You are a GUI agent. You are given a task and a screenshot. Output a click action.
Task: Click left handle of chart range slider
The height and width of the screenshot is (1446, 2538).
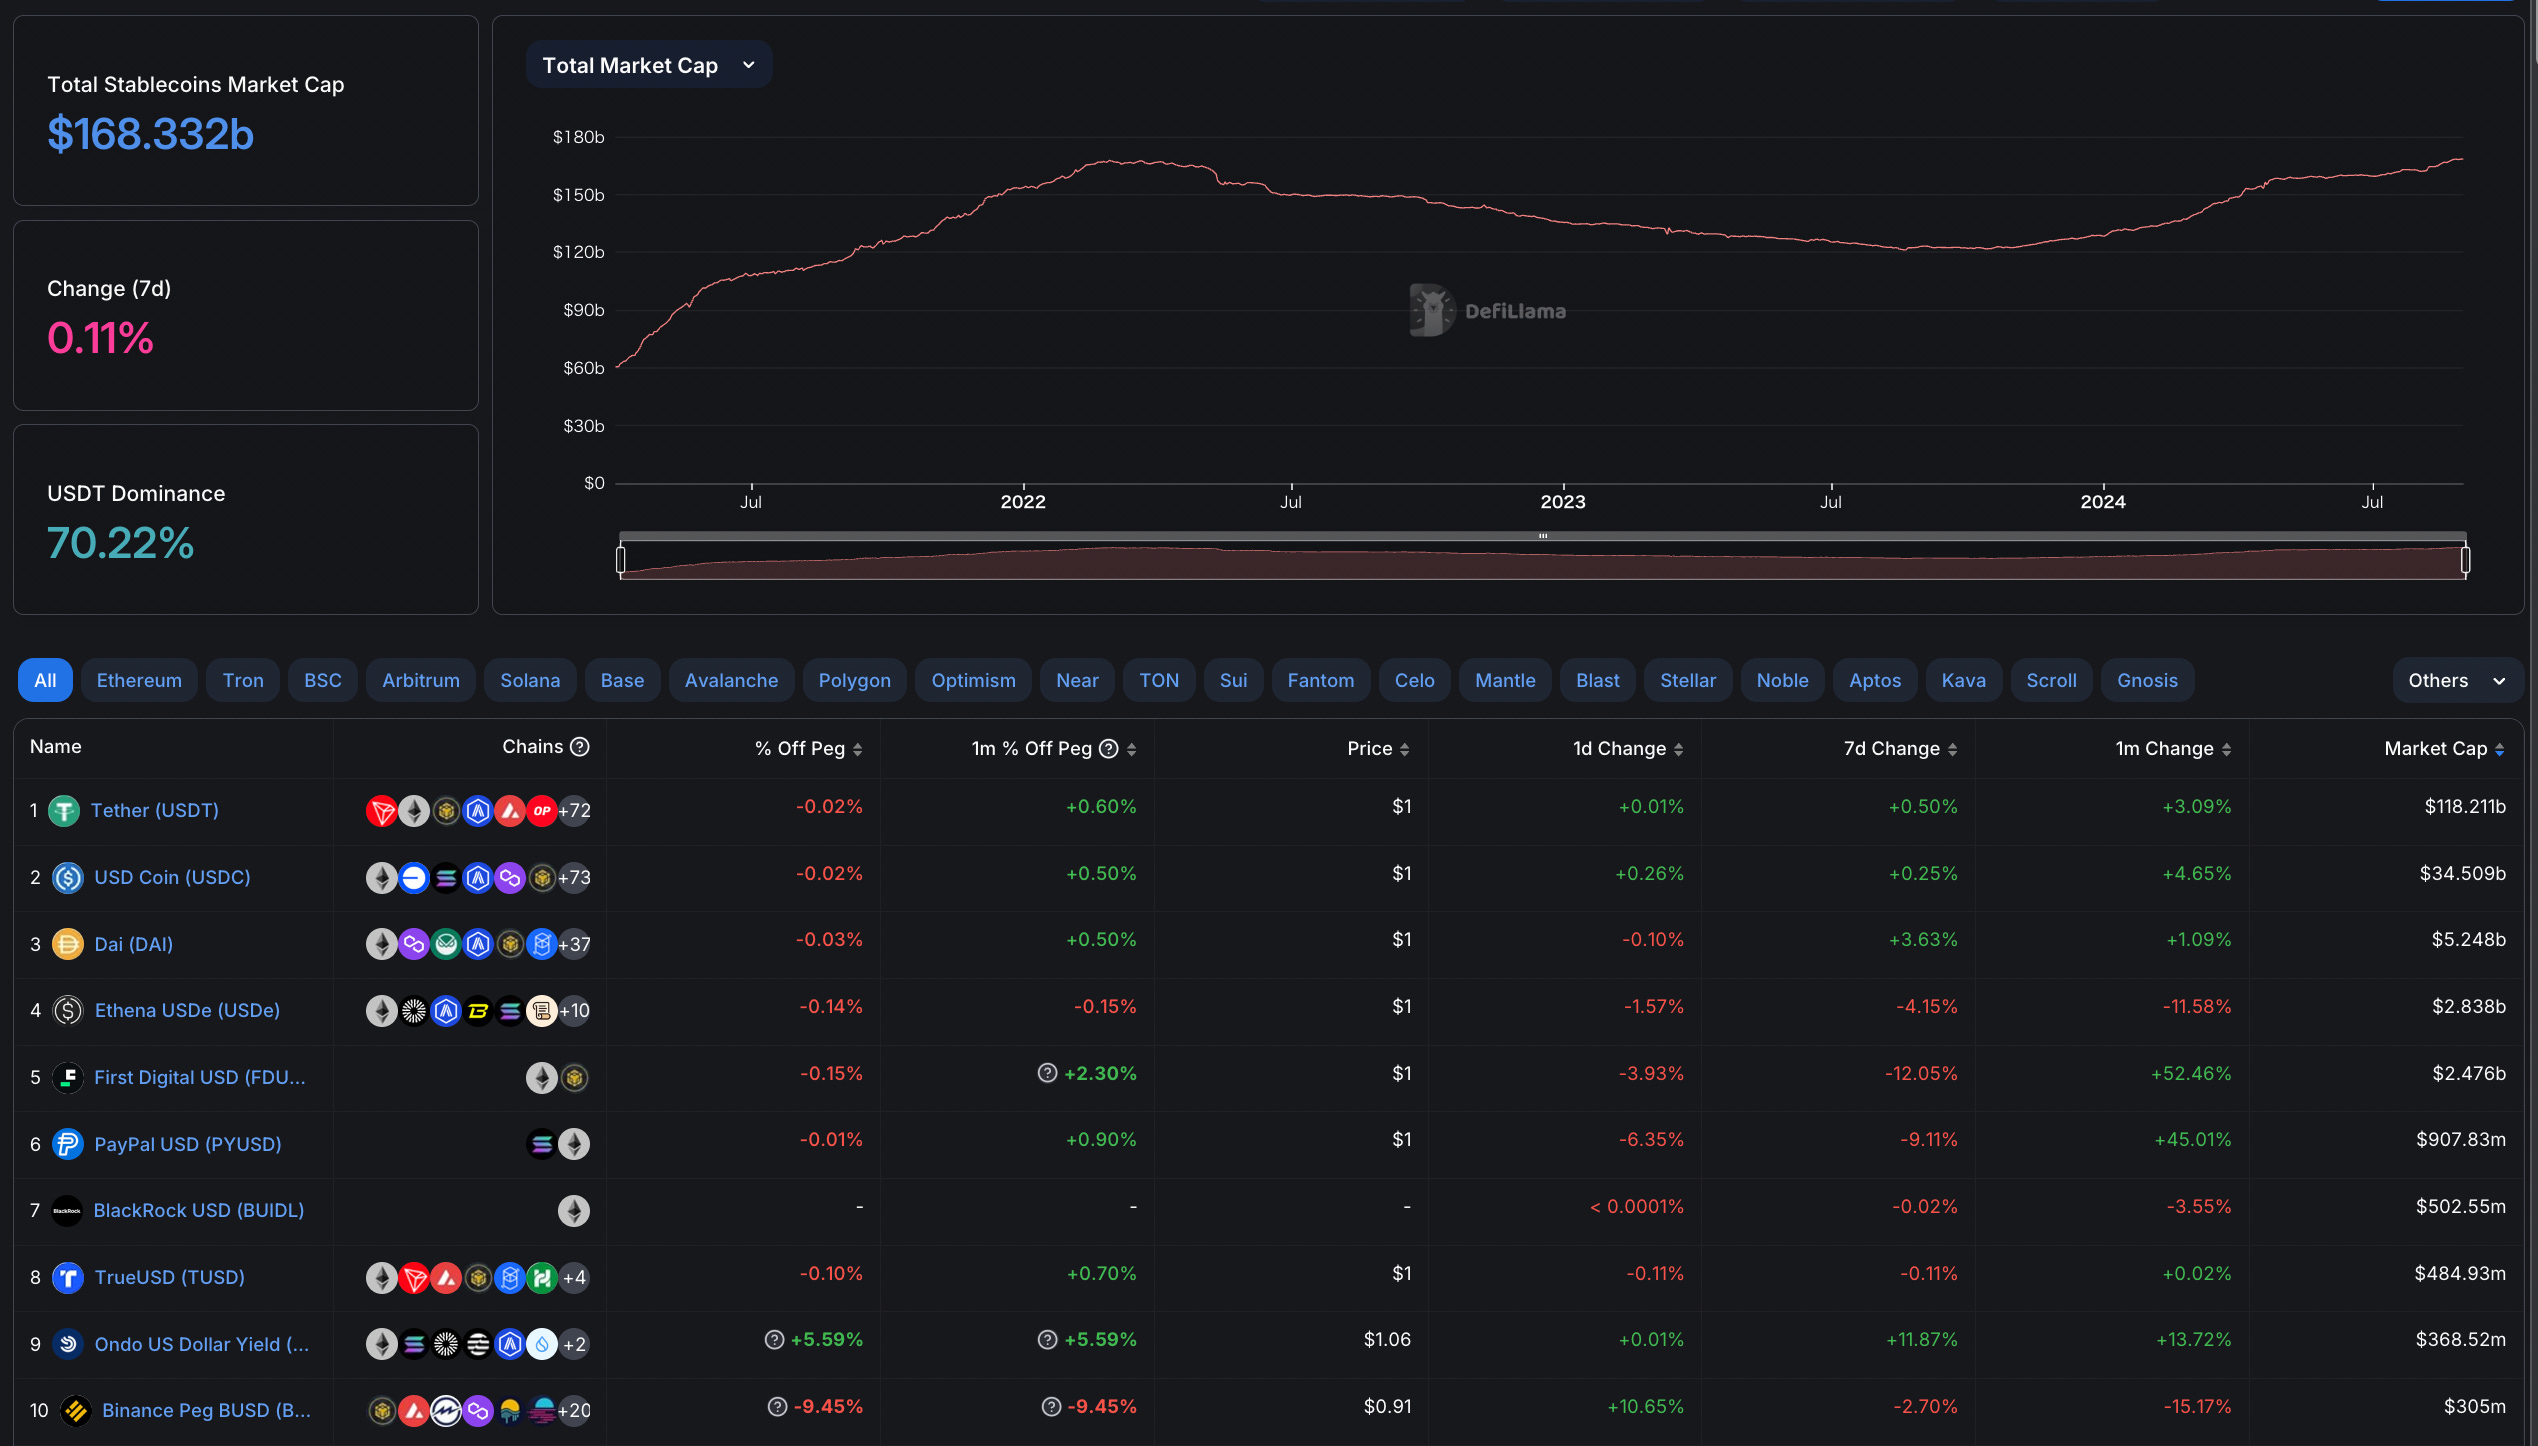(621, 559)
